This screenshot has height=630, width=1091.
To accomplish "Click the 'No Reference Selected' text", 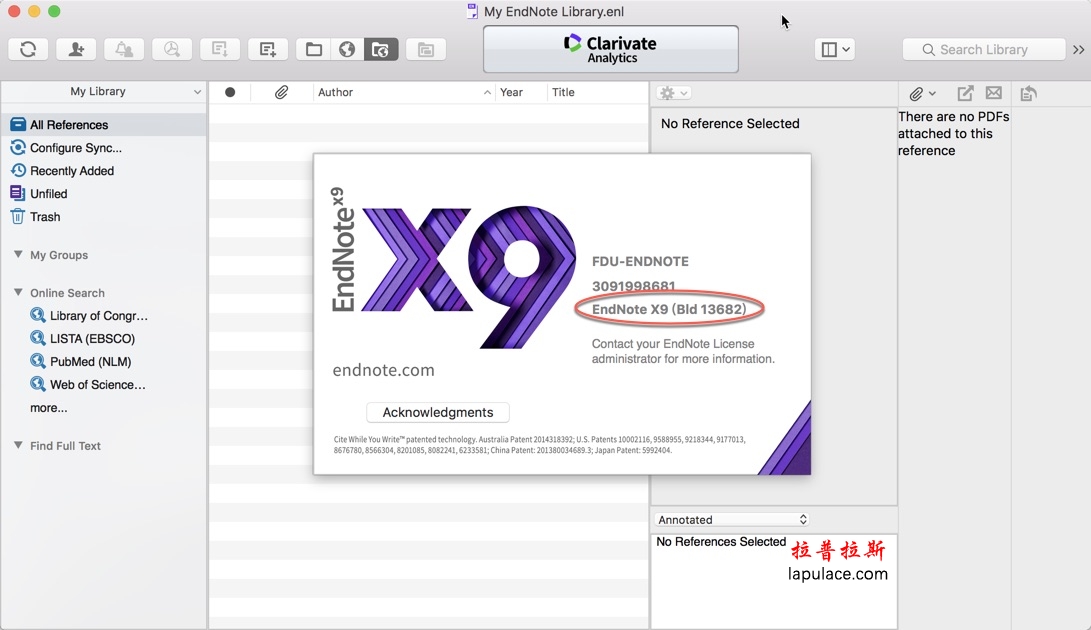I will pos(730,123).
